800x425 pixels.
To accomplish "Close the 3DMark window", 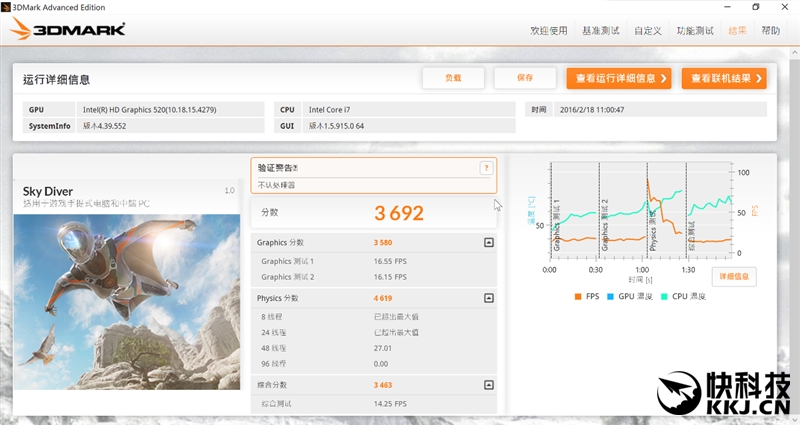I will [x=785, y=7].
